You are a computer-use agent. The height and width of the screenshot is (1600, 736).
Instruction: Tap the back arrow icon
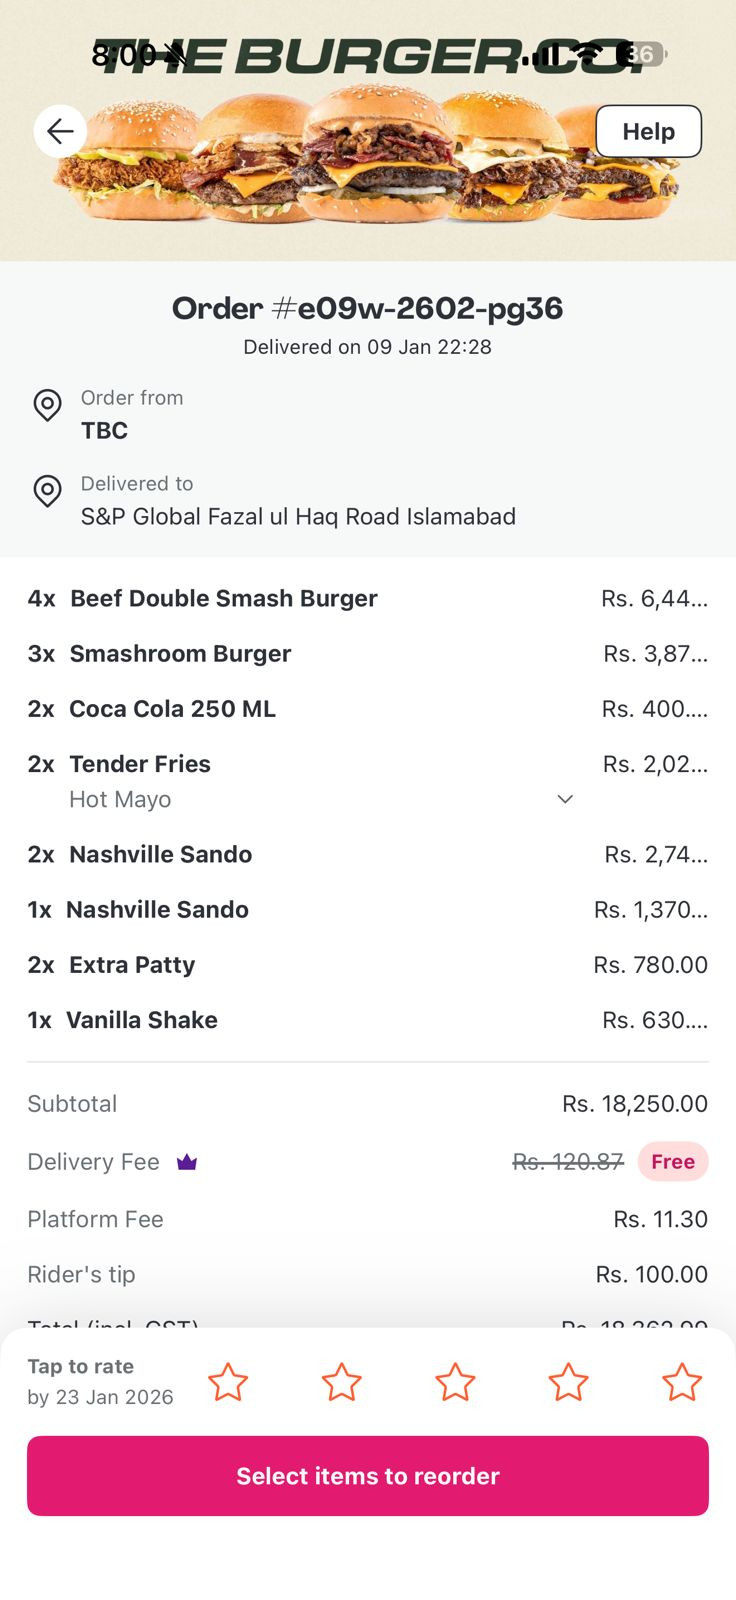coord(60,131)
